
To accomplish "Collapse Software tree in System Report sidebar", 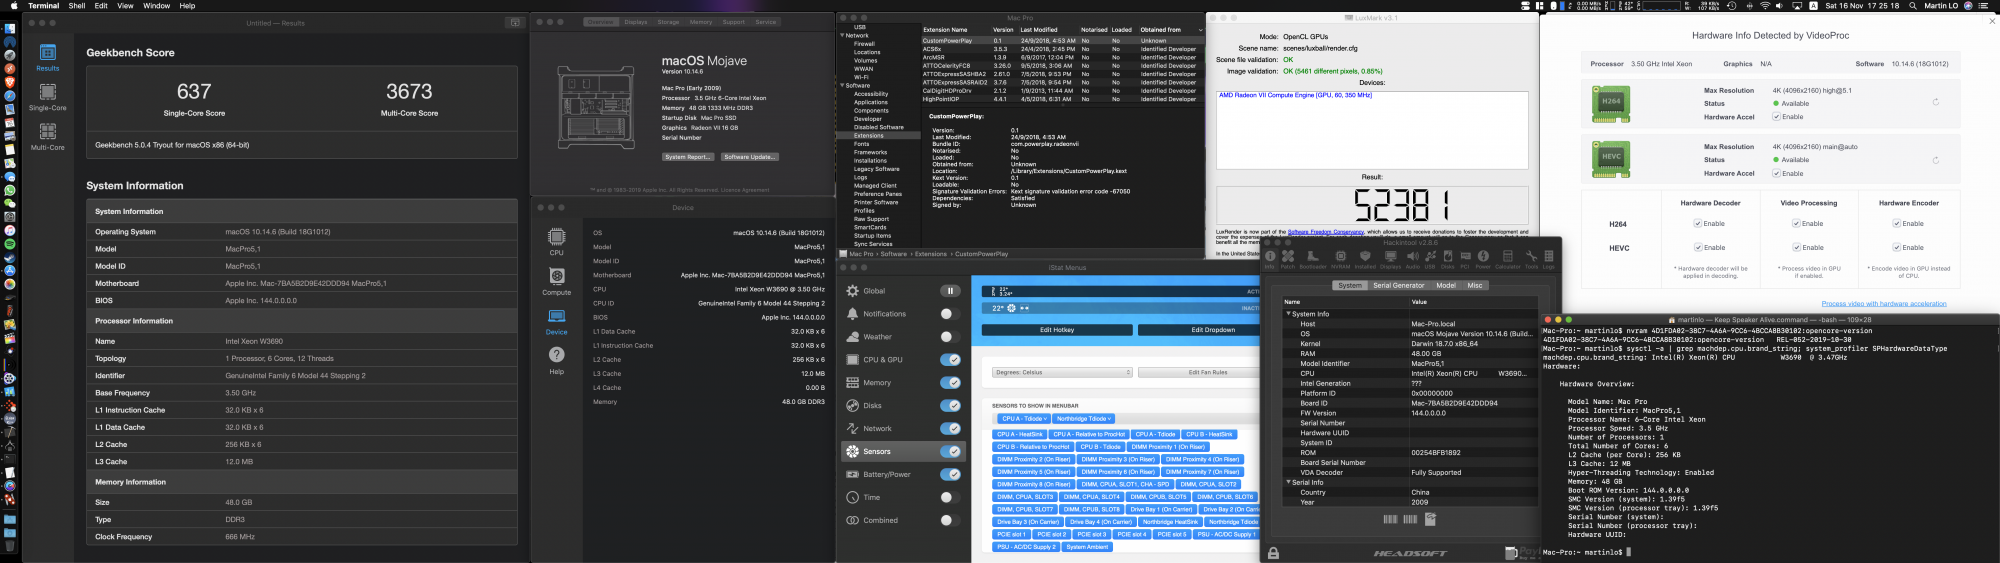I will tap(843, 85).
